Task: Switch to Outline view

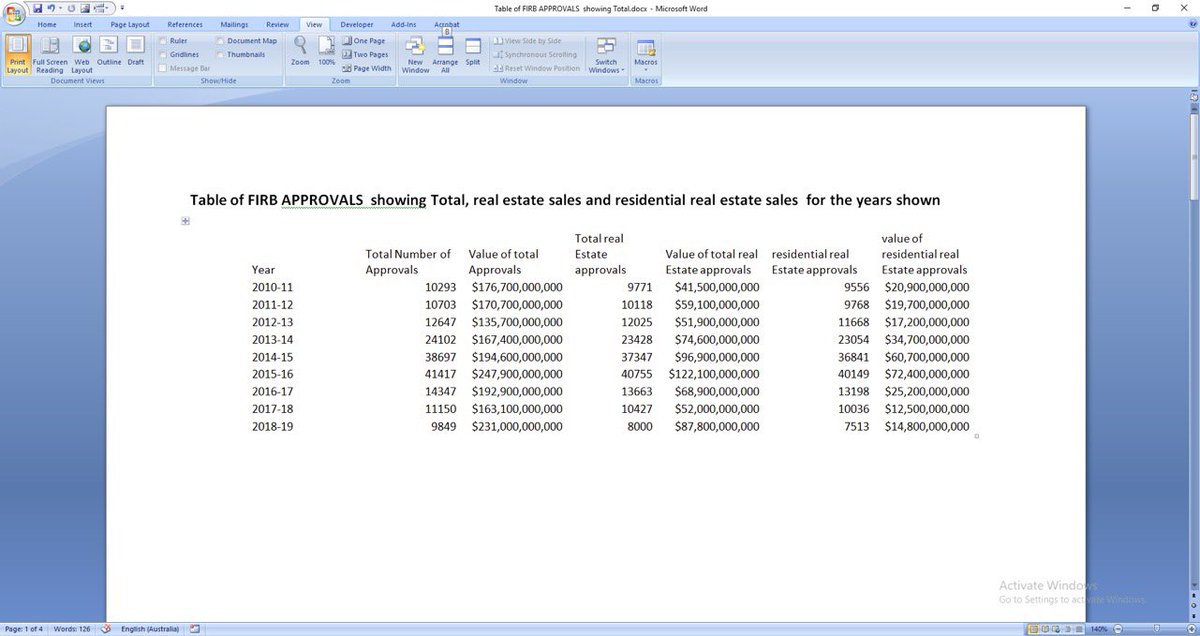Action: pyautogui.click(x=109, y=51)
